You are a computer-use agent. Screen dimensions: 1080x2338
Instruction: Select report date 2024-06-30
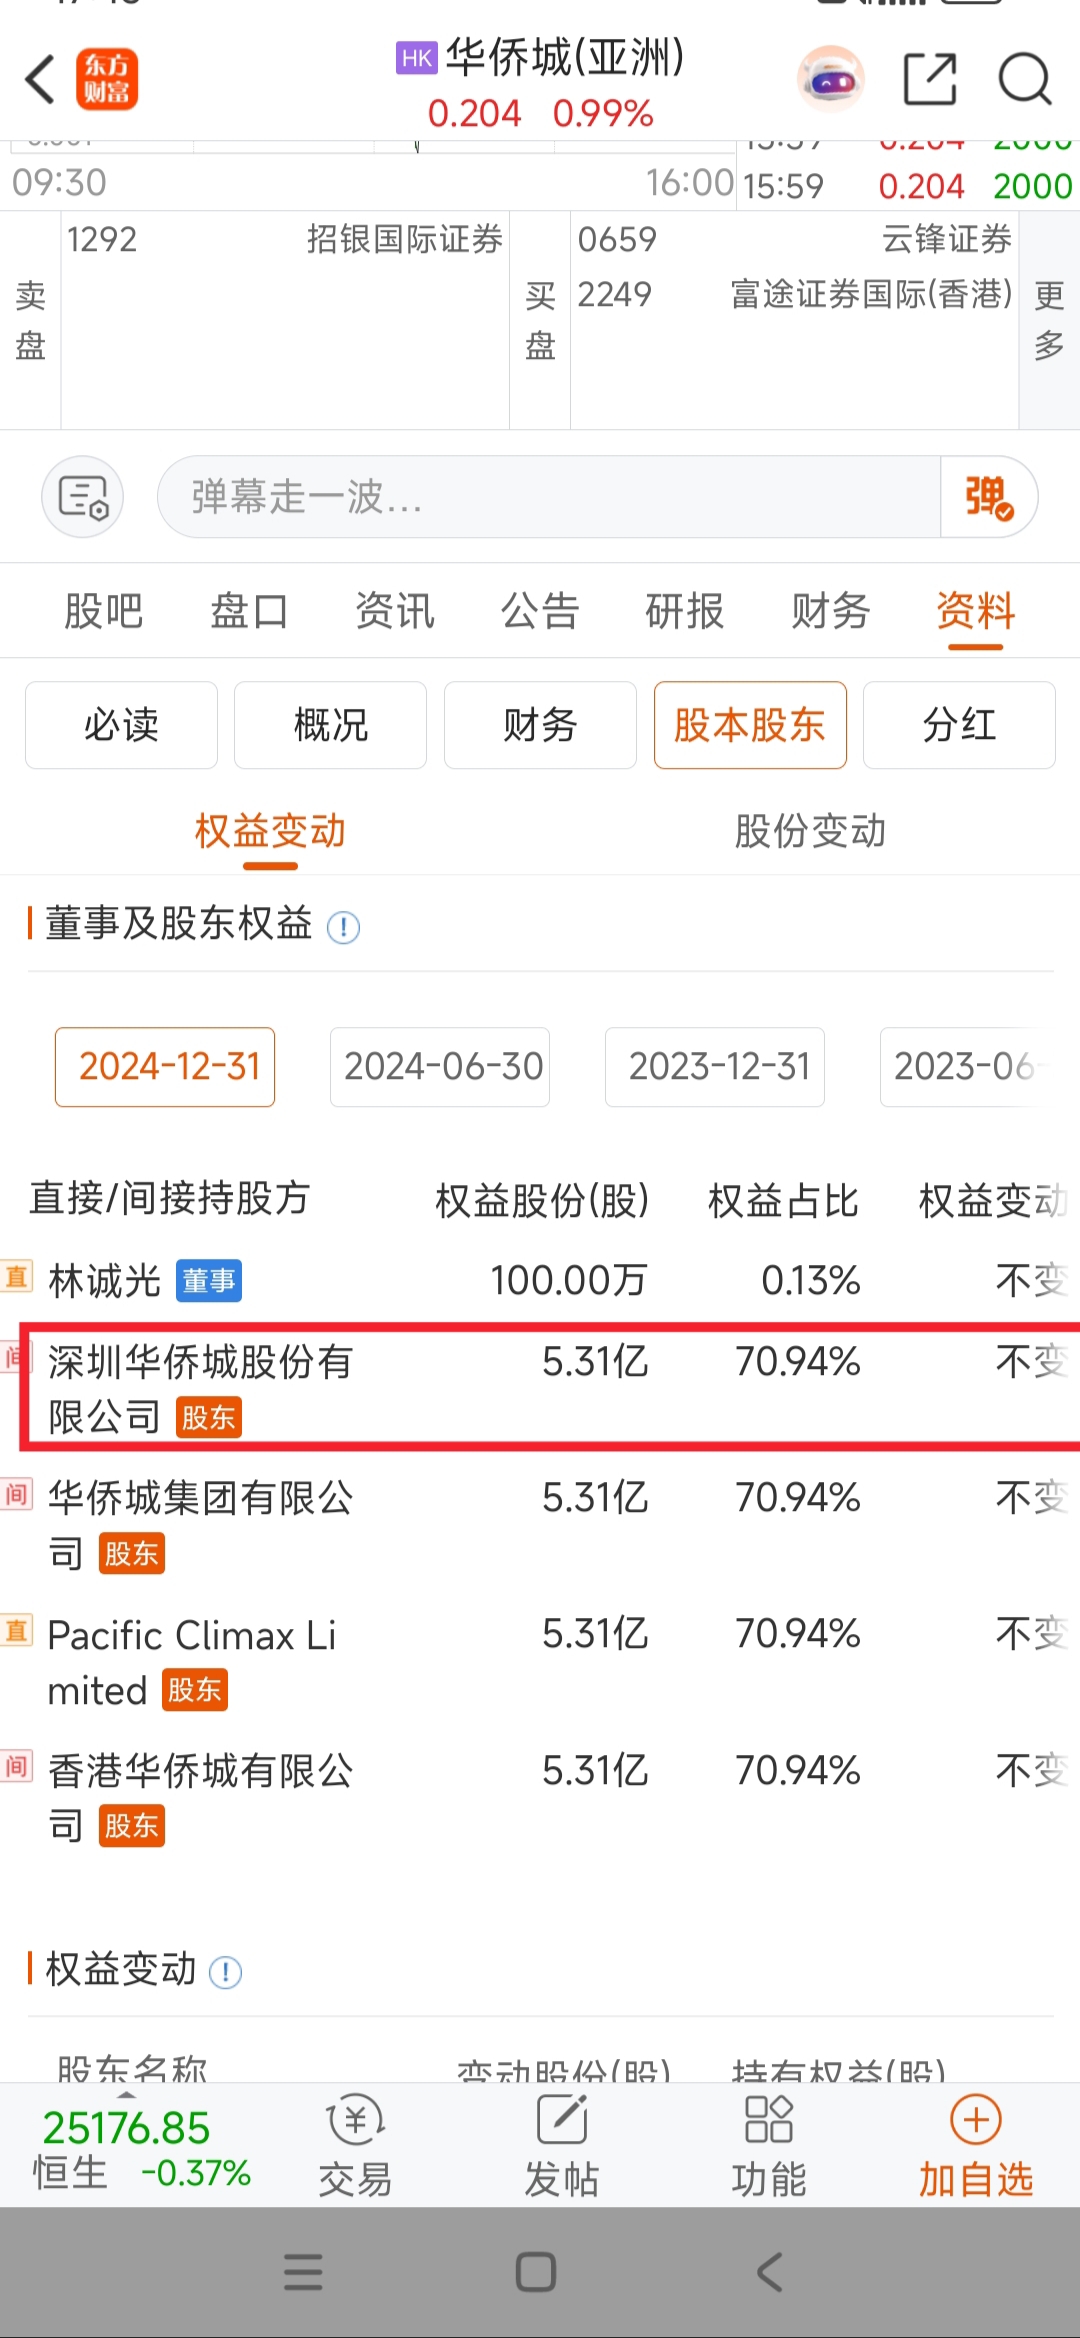[440, 1067]
